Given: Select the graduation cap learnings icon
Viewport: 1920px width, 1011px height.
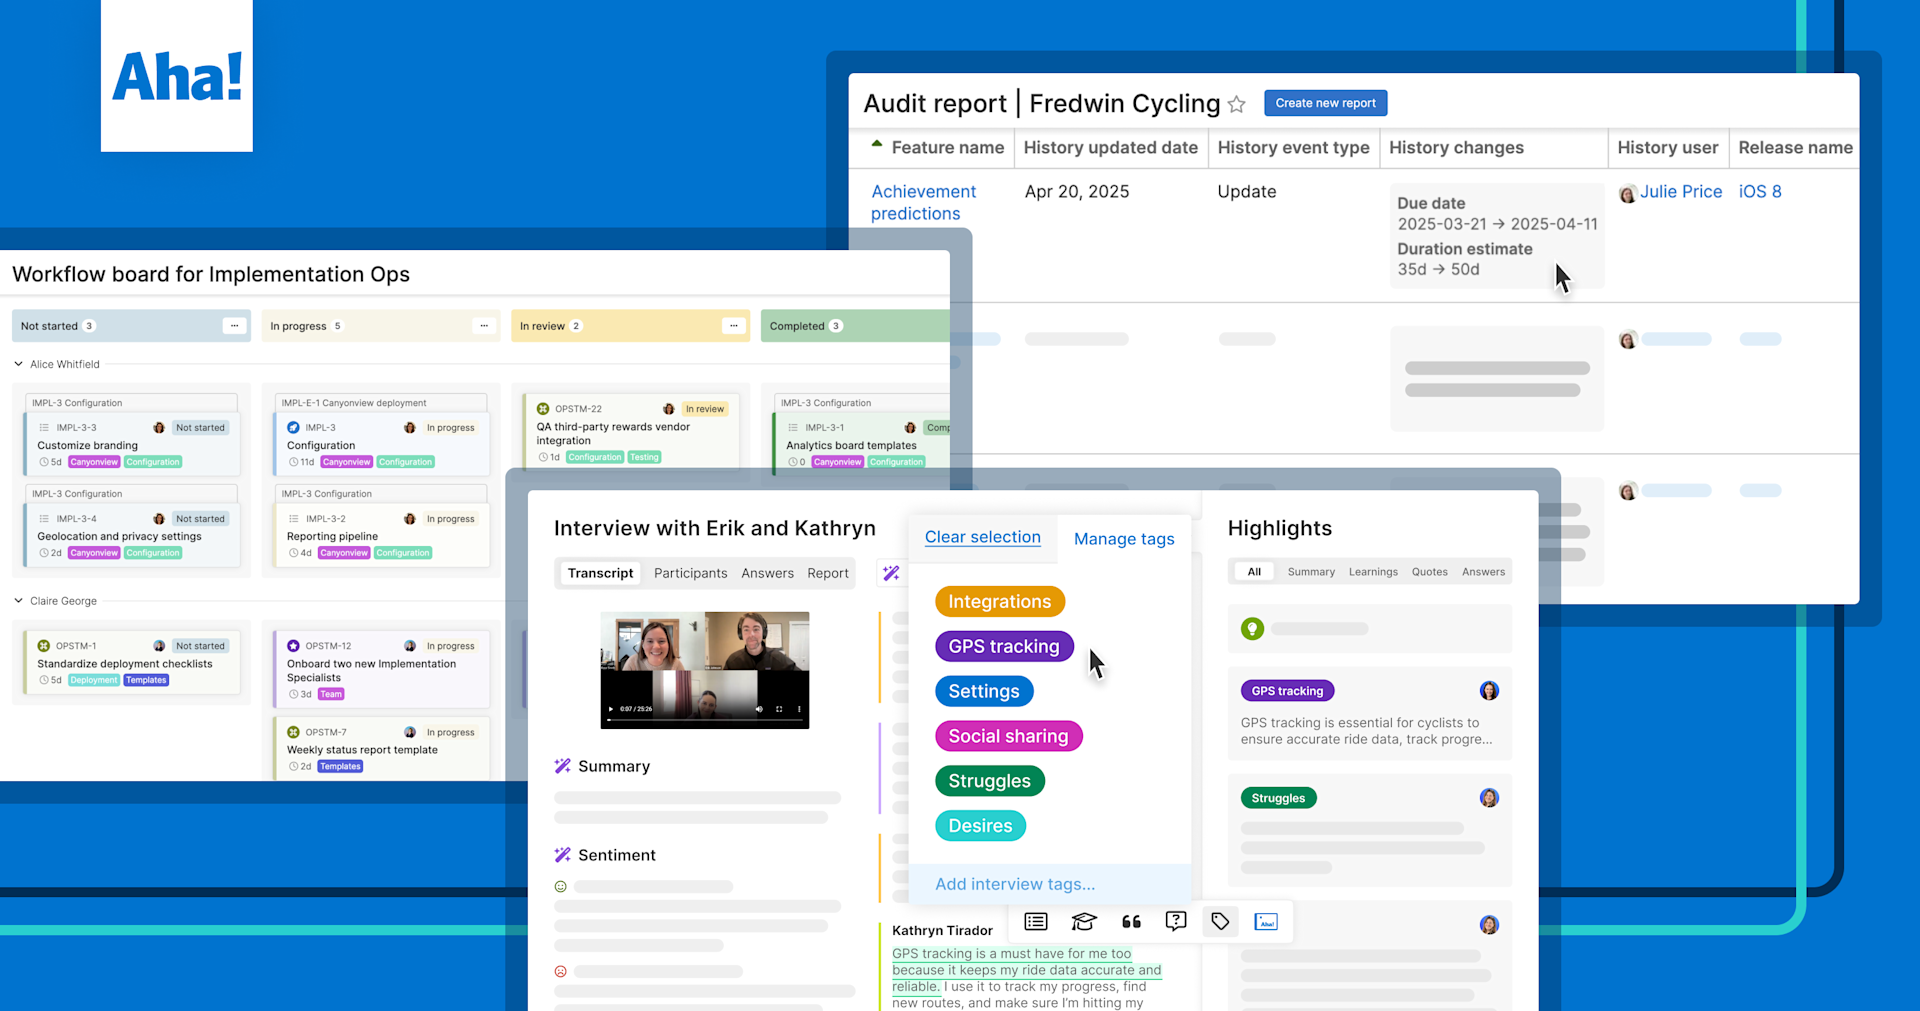Looking at the screenshot, I should click(1084, 921).
